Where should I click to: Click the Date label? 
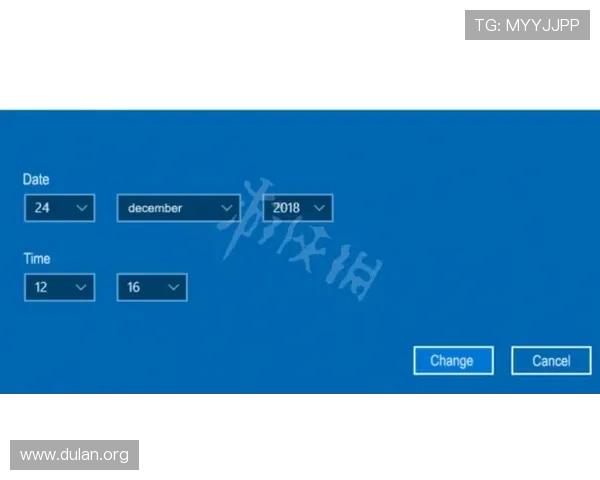36,179
